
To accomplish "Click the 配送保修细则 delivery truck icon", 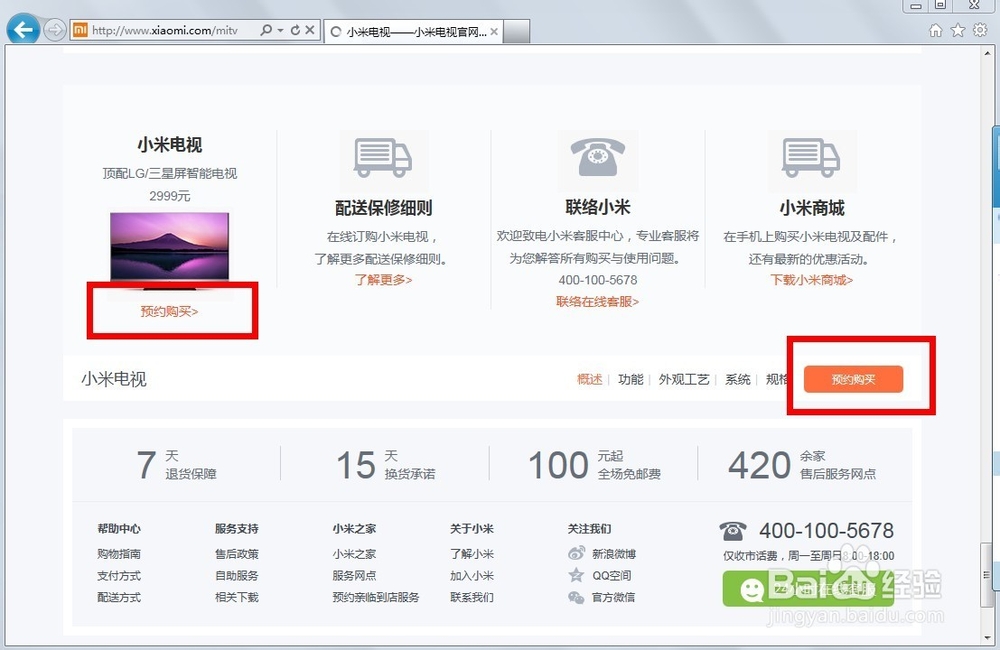I will [x=383, y=158].
